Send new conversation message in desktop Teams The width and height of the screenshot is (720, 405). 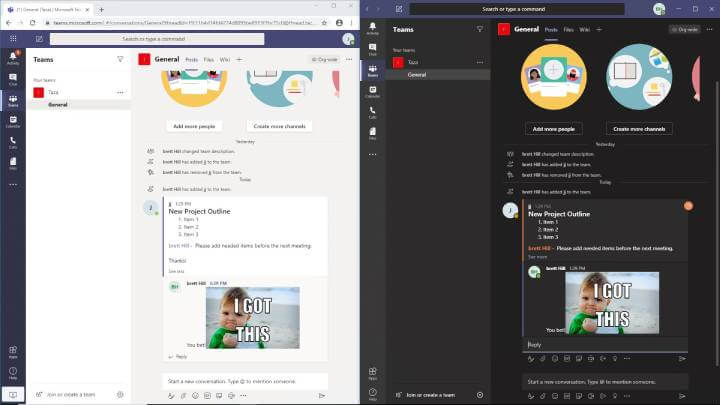(x=682, y=396)
